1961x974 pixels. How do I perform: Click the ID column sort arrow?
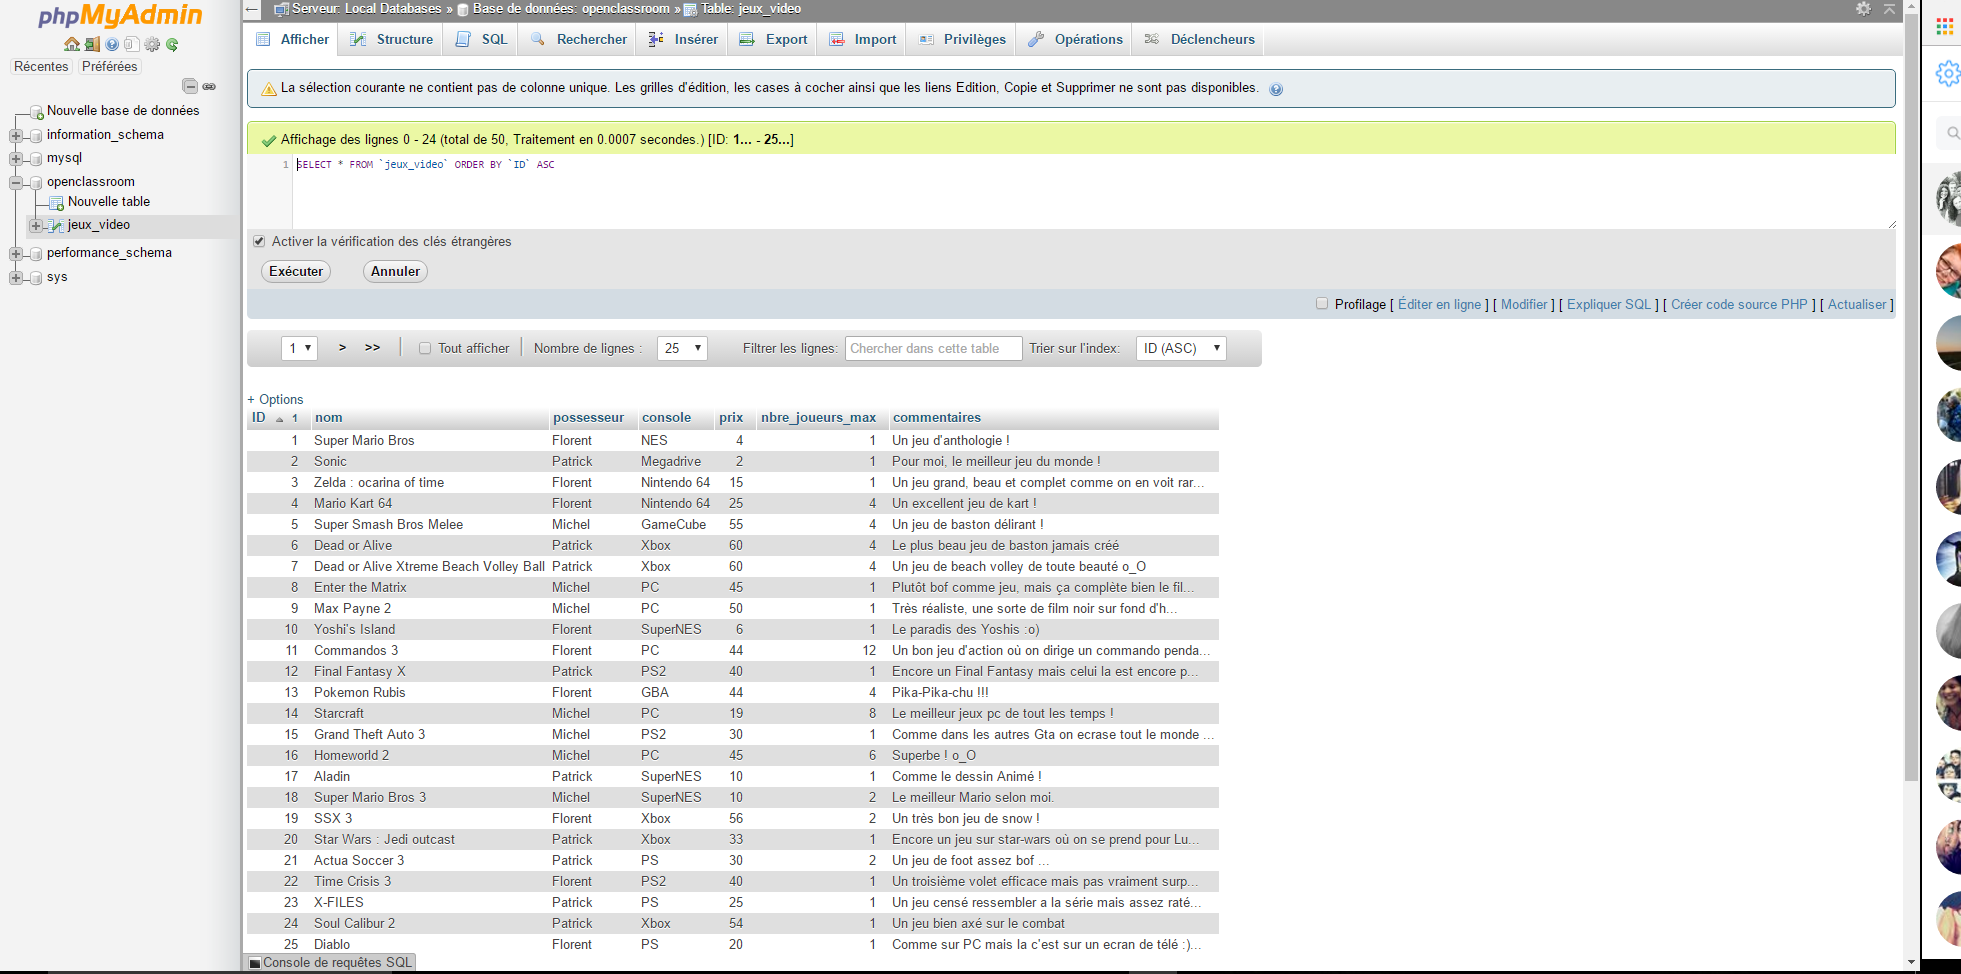pyautogui.click(x=280, y=419)
